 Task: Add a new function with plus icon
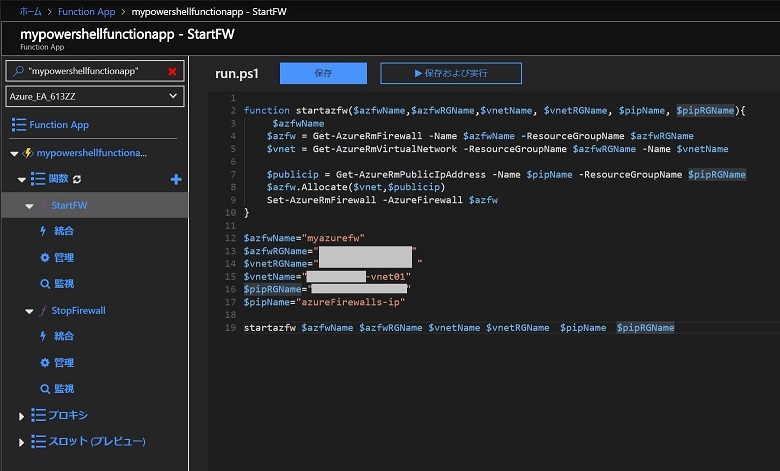coord(176,179)
